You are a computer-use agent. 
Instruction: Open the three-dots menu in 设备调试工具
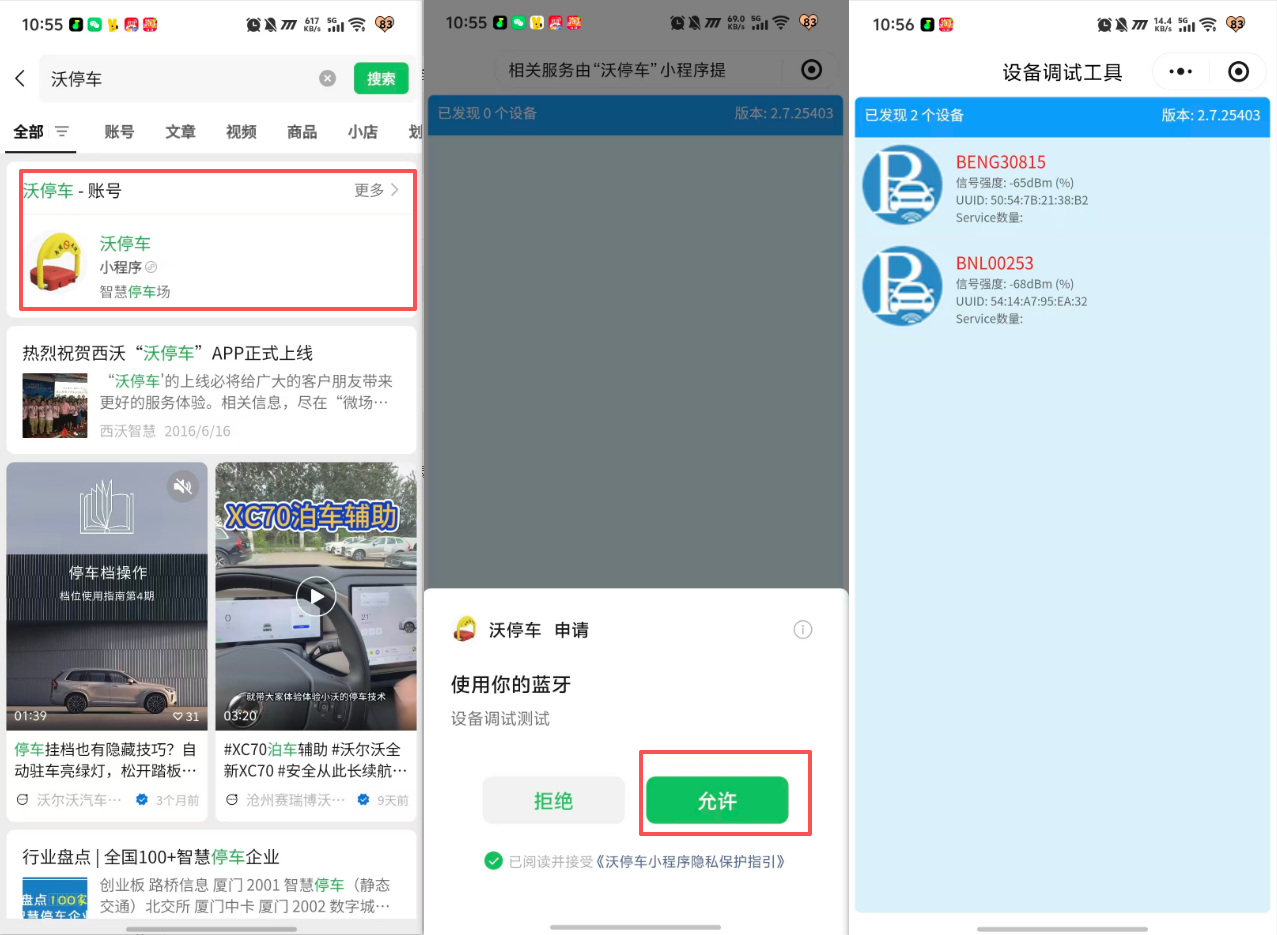tap(1181, 72)
